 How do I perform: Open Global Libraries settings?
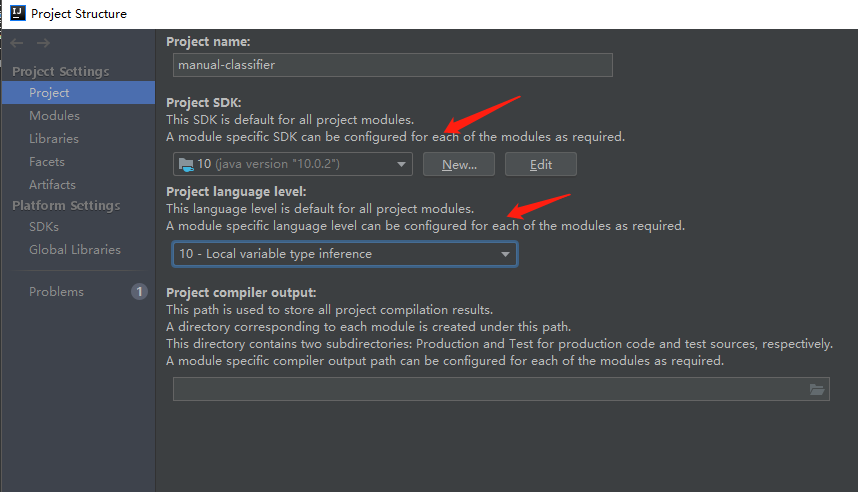pyautogui.click(x=75, y=250)
